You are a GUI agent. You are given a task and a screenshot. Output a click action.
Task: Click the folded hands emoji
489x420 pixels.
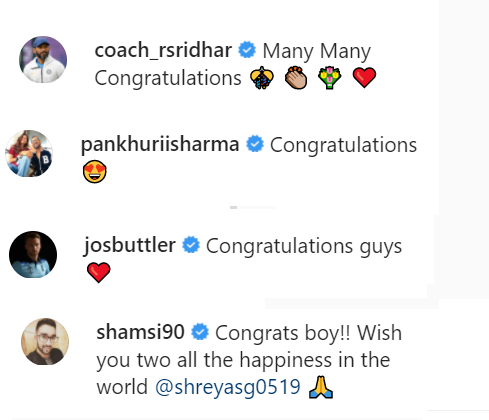pyautogui.click(x=321, y=387)
